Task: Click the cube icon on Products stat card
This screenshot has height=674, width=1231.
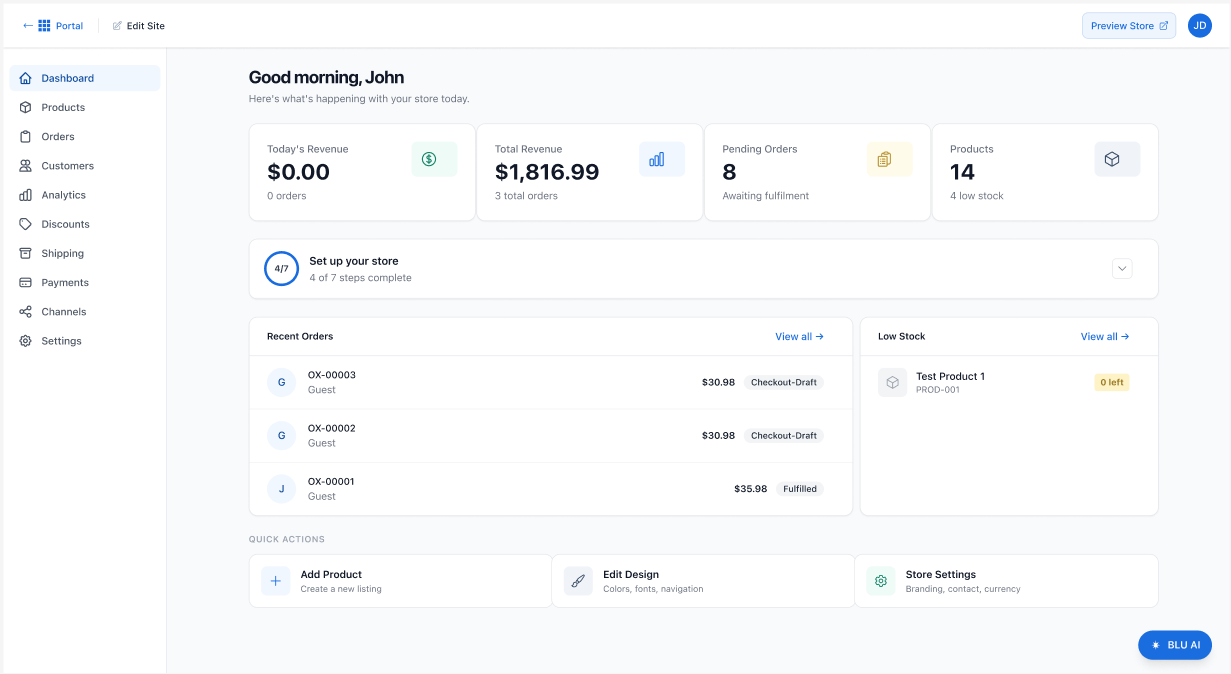Action: tap(1112, 159)
